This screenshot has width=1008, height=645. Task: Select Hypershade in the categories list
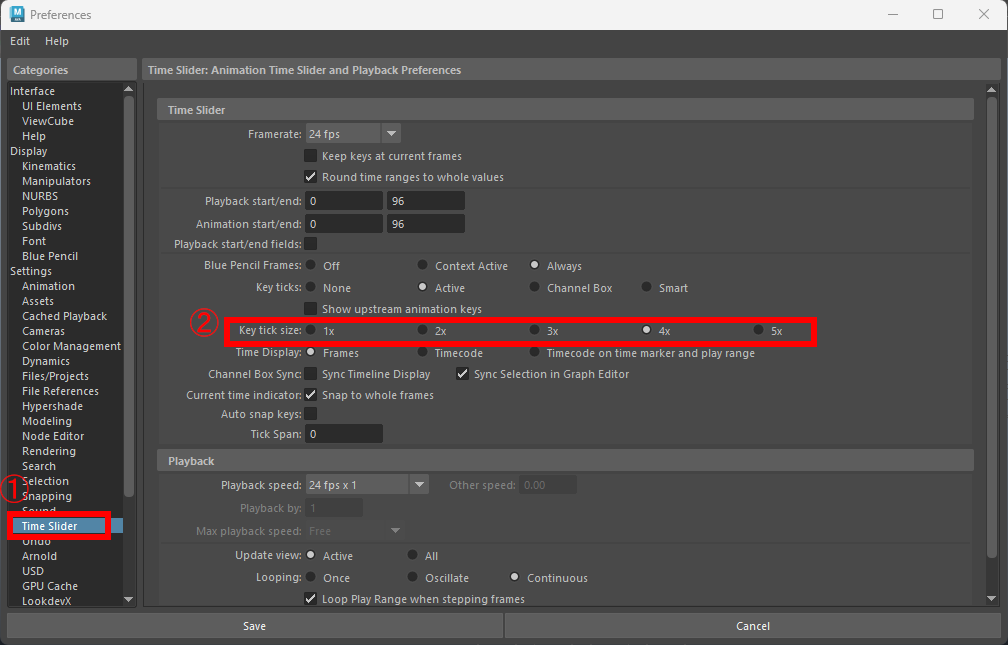[x=53, y=406]
